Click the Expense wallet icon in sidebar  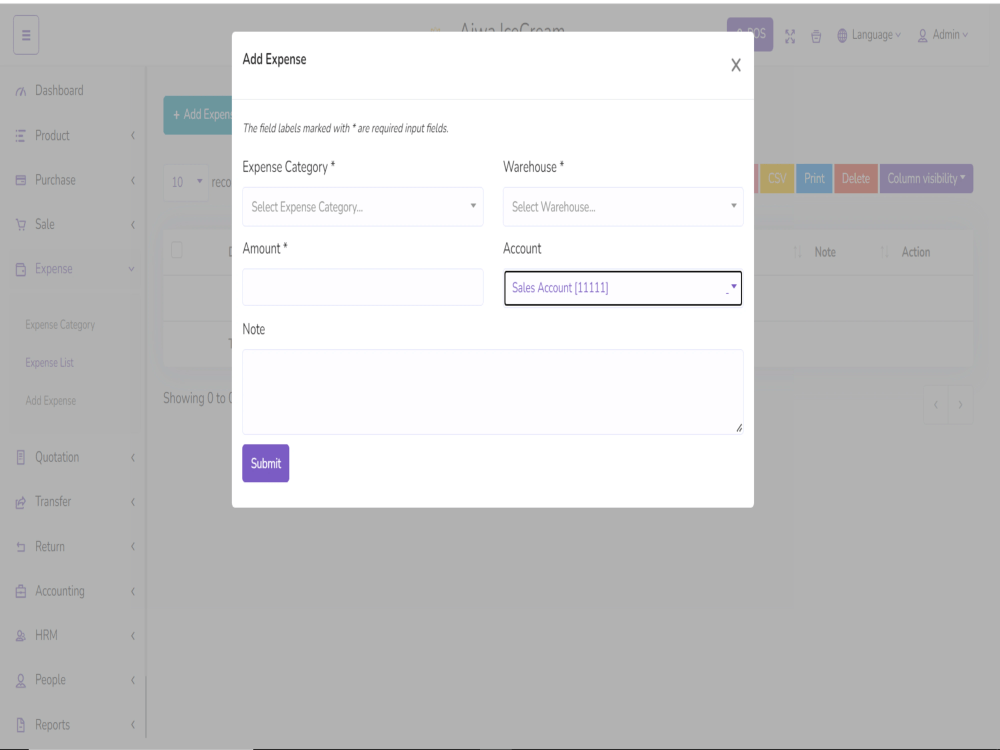click(20, 269)
